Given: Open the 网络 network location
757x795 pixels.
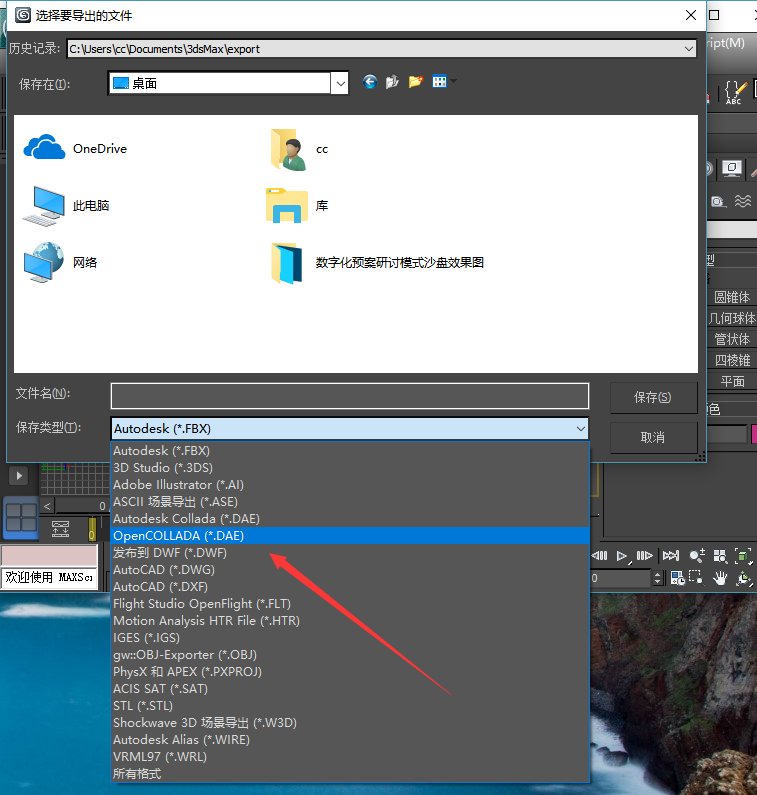Looking at the screenshot, I should click(x=60, y=262).
